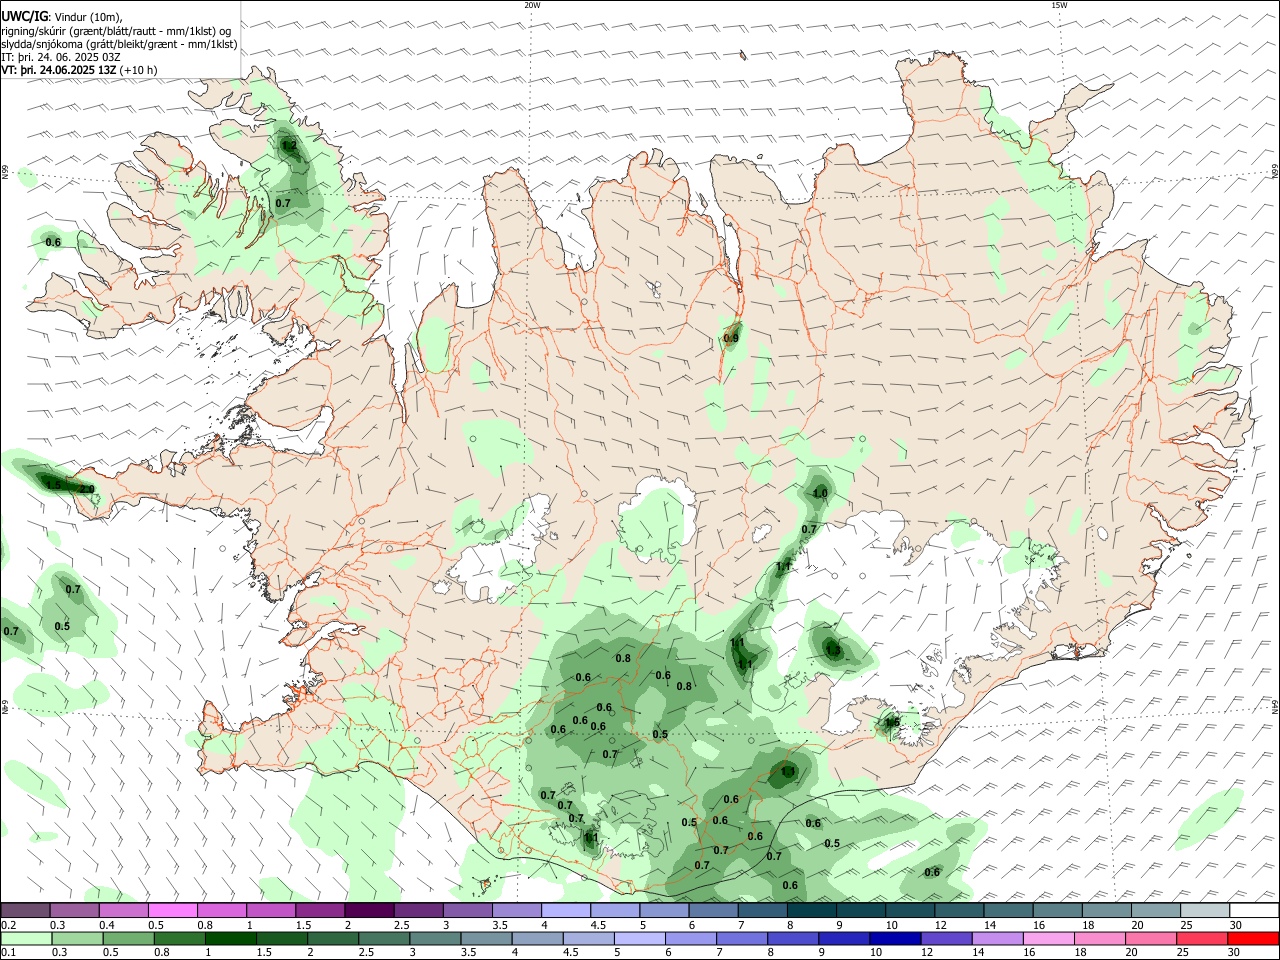Select the red swatch ending lower legend row

tap(1254, 939)
